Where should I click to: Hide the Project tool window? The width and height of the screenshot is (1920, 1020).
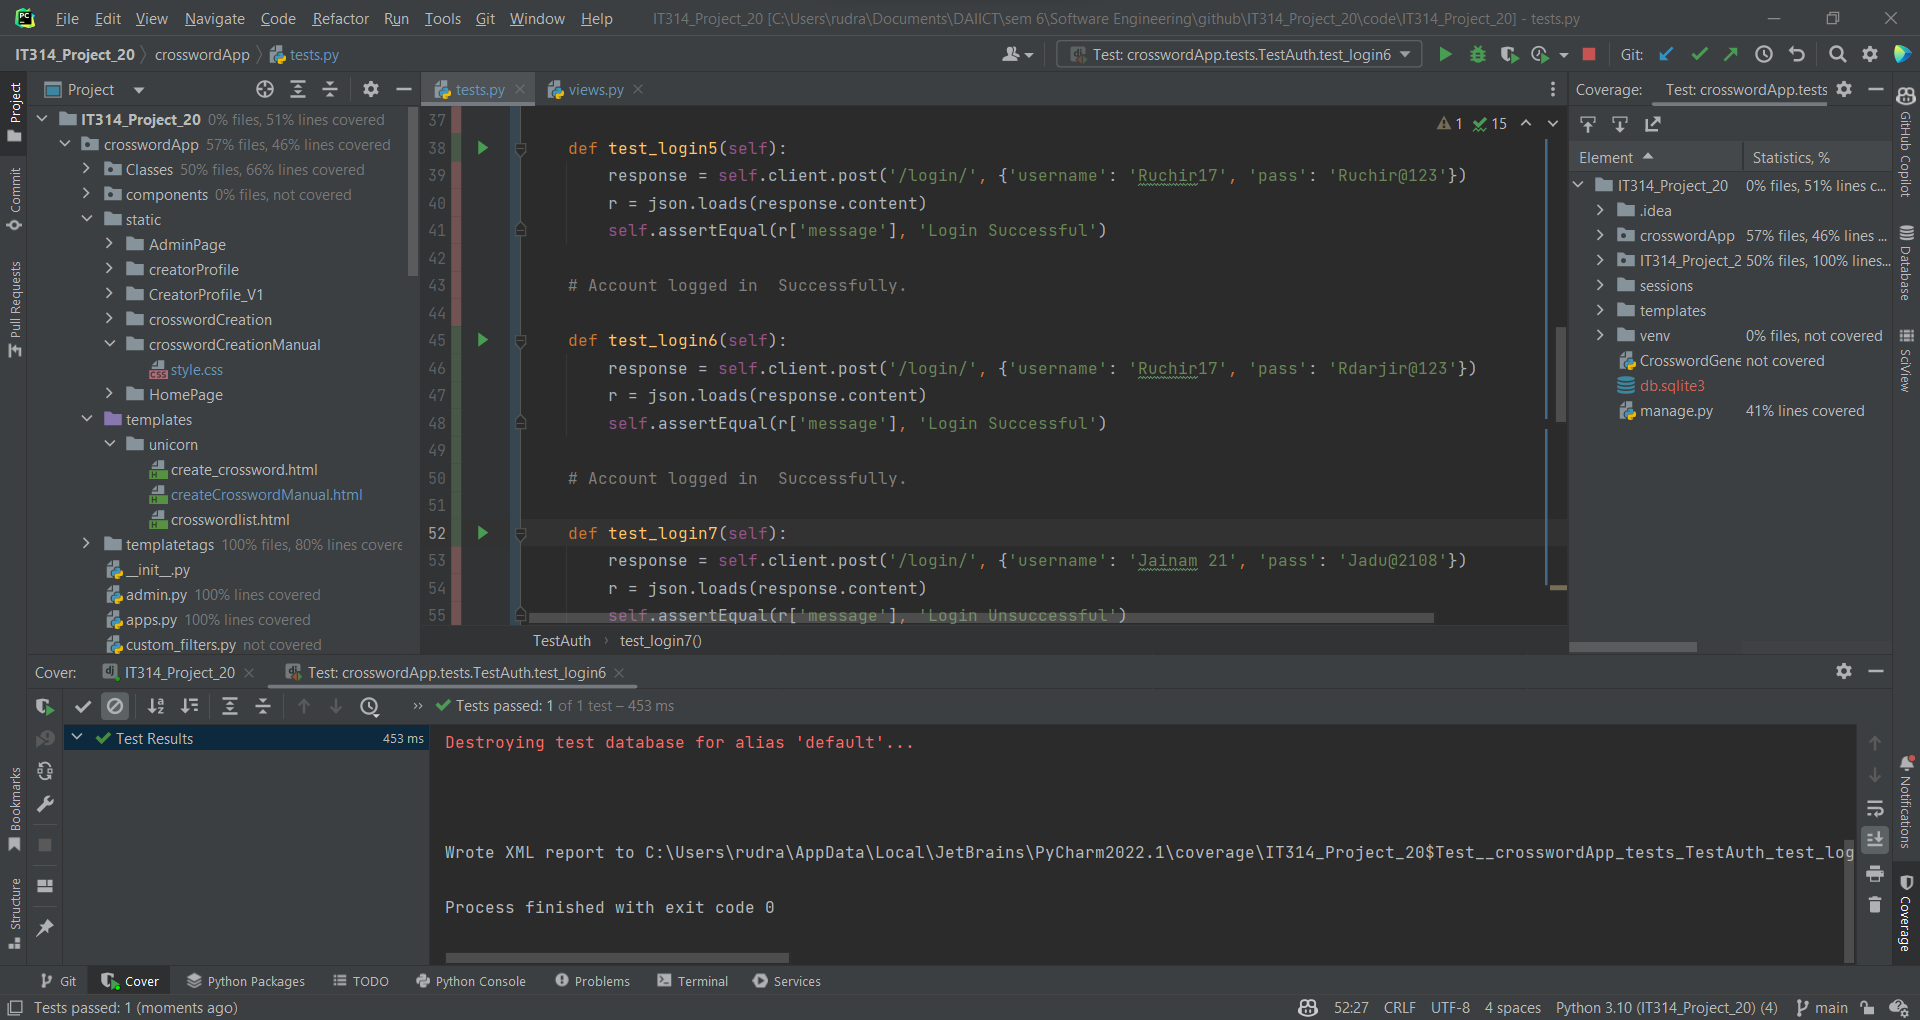coord(404,89)
